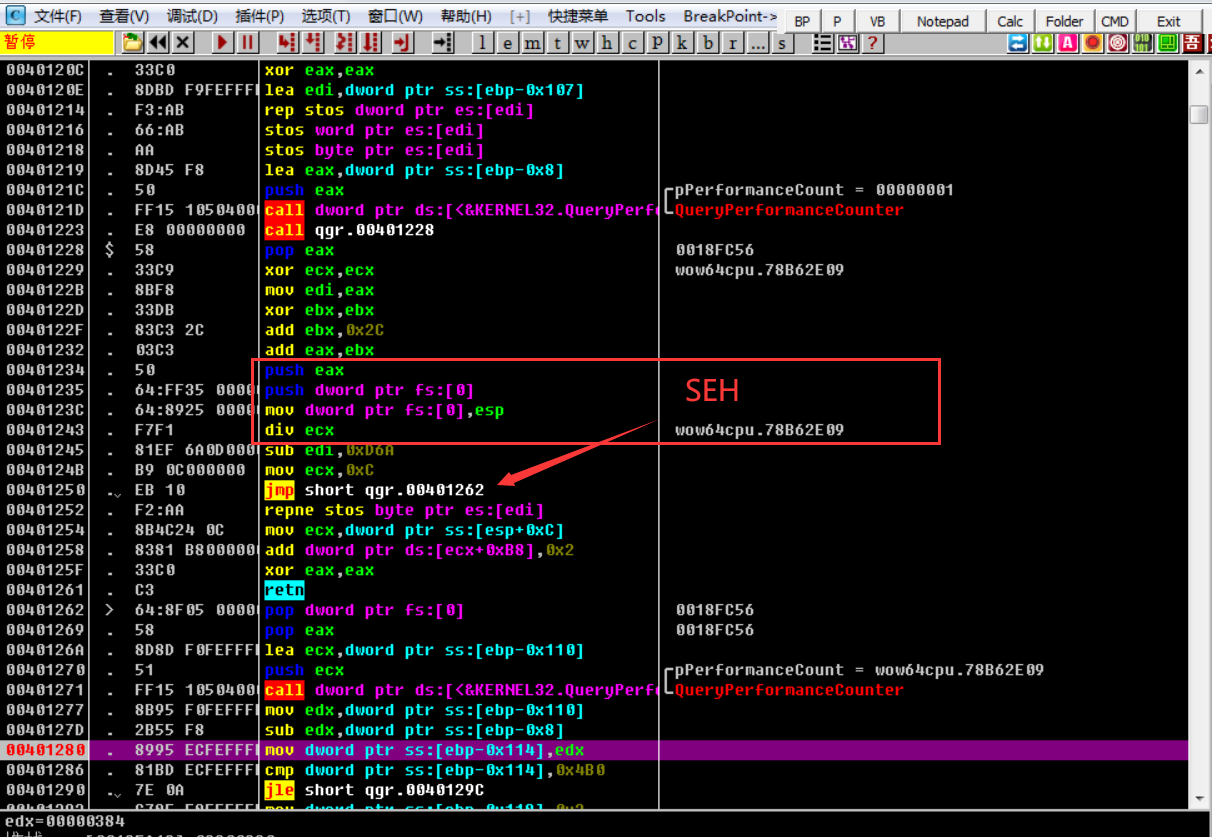Screen dimensions: 1212x837
Task: Click the Trace Over toolbar icon
Action: (371, 42)
